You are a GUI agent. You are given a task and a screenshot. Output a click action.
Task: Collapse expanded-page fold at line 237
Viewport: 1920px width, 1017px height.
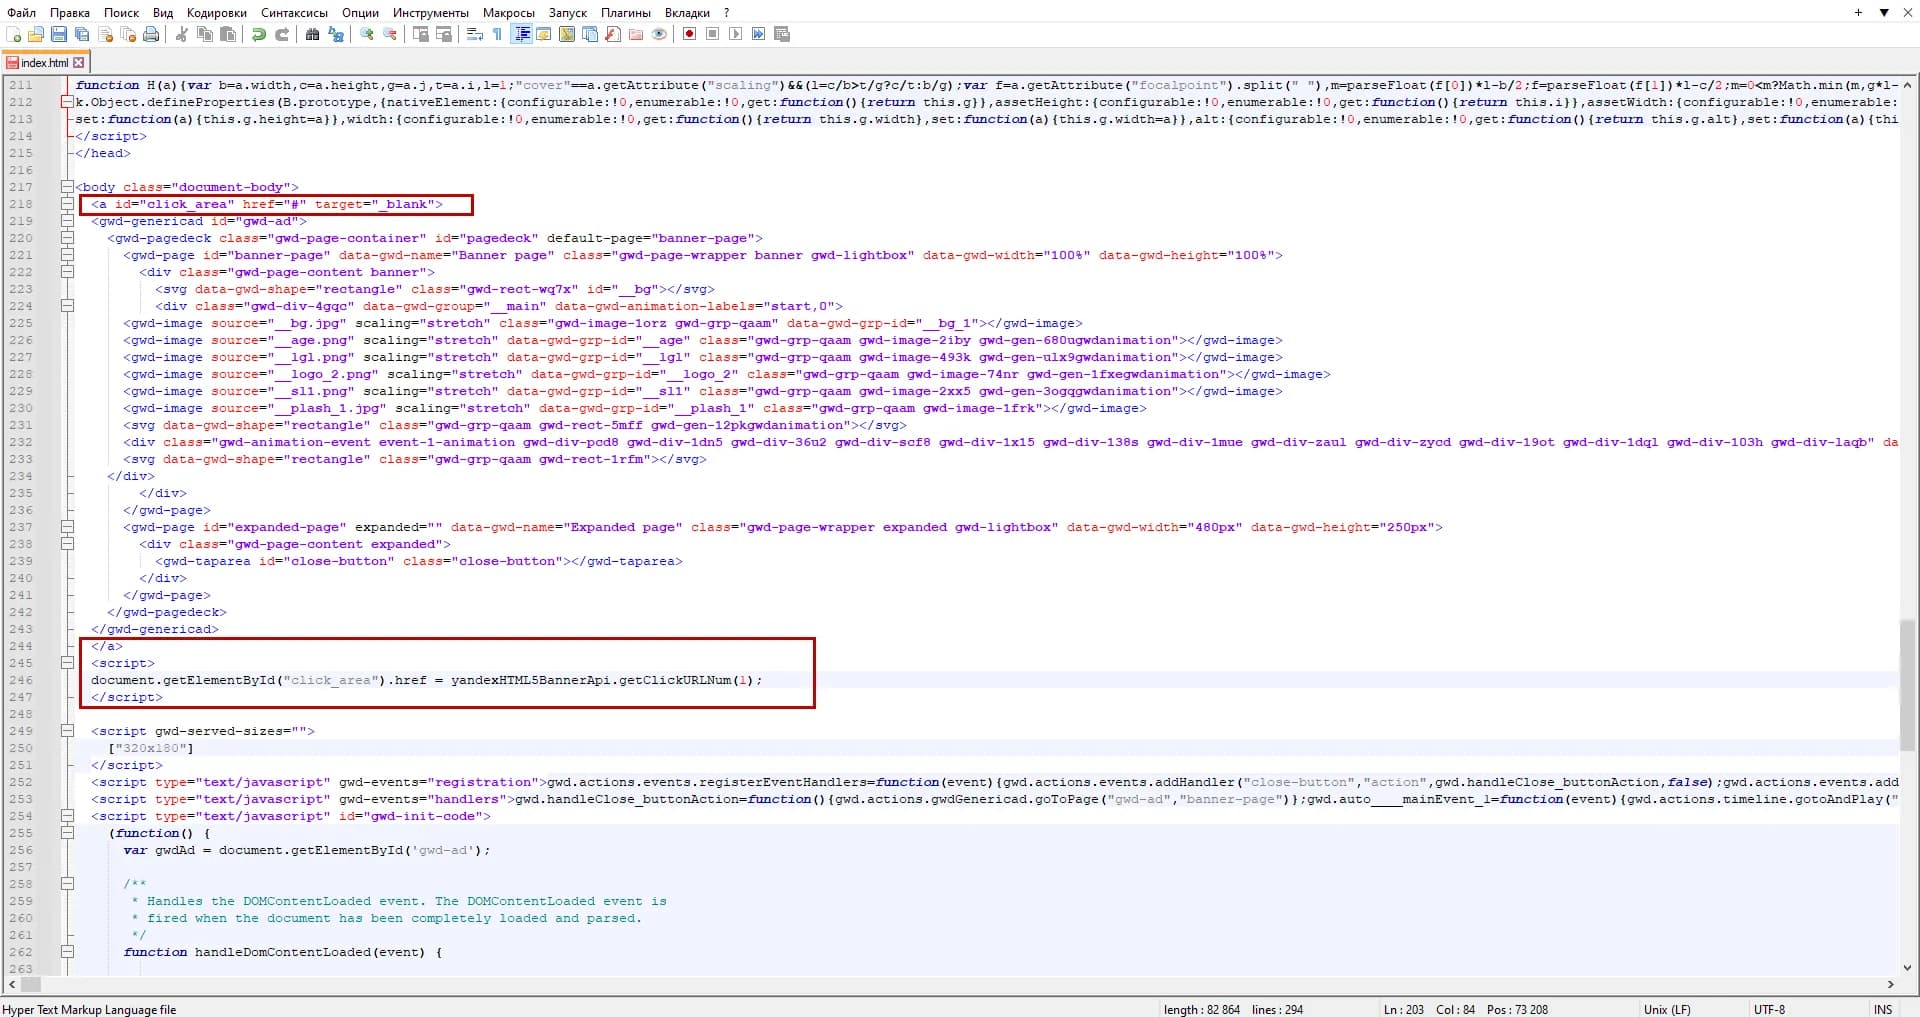pyautogui.click(x=67, y=527)
